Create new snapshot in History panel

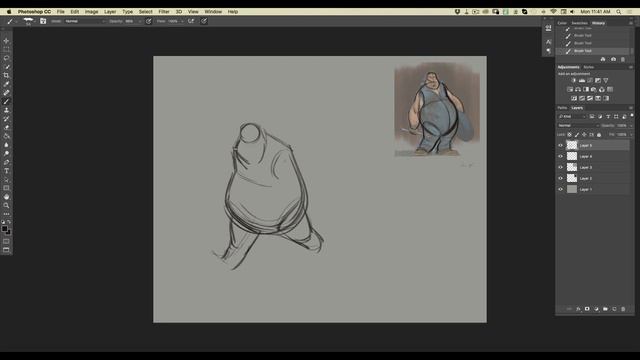[x=613, y=59]
